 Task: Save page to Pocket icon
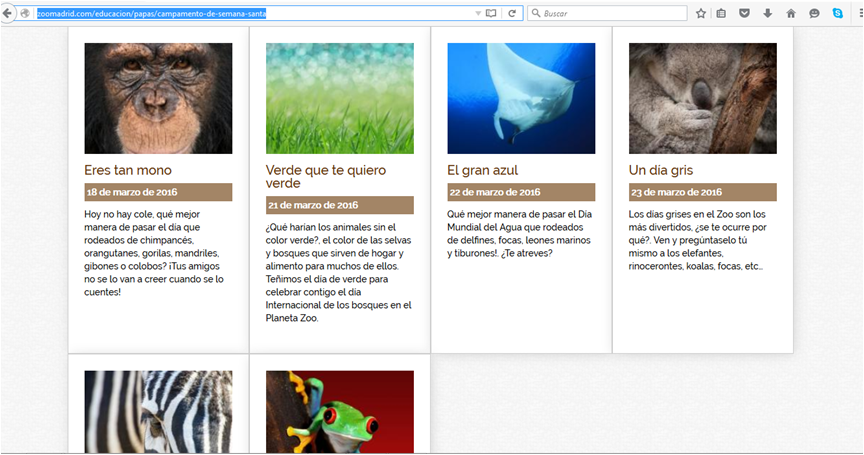744,13
